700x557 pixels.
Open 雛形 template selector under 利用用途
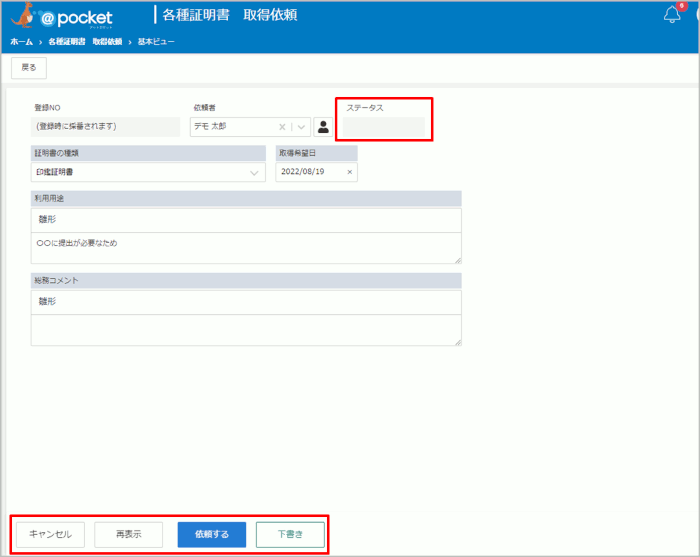[x=246, y=220]
